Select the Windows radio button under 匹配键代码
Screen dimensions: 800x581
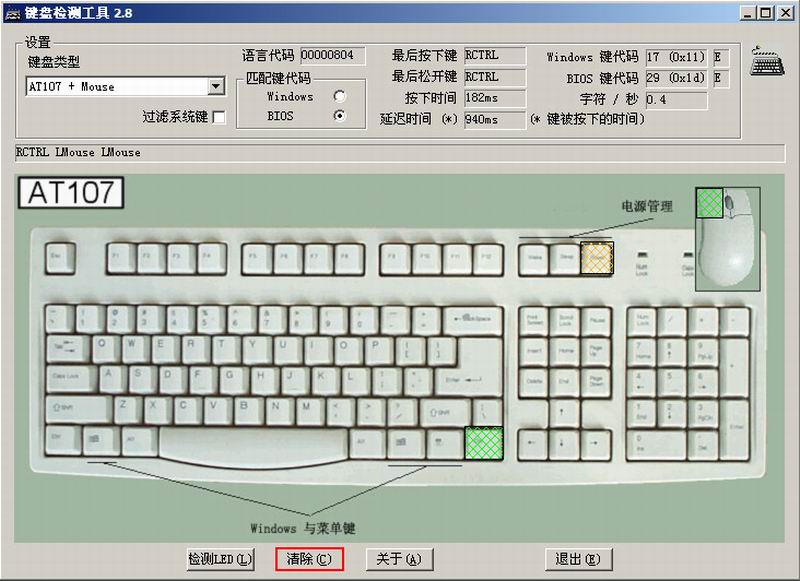pos(340,97)
